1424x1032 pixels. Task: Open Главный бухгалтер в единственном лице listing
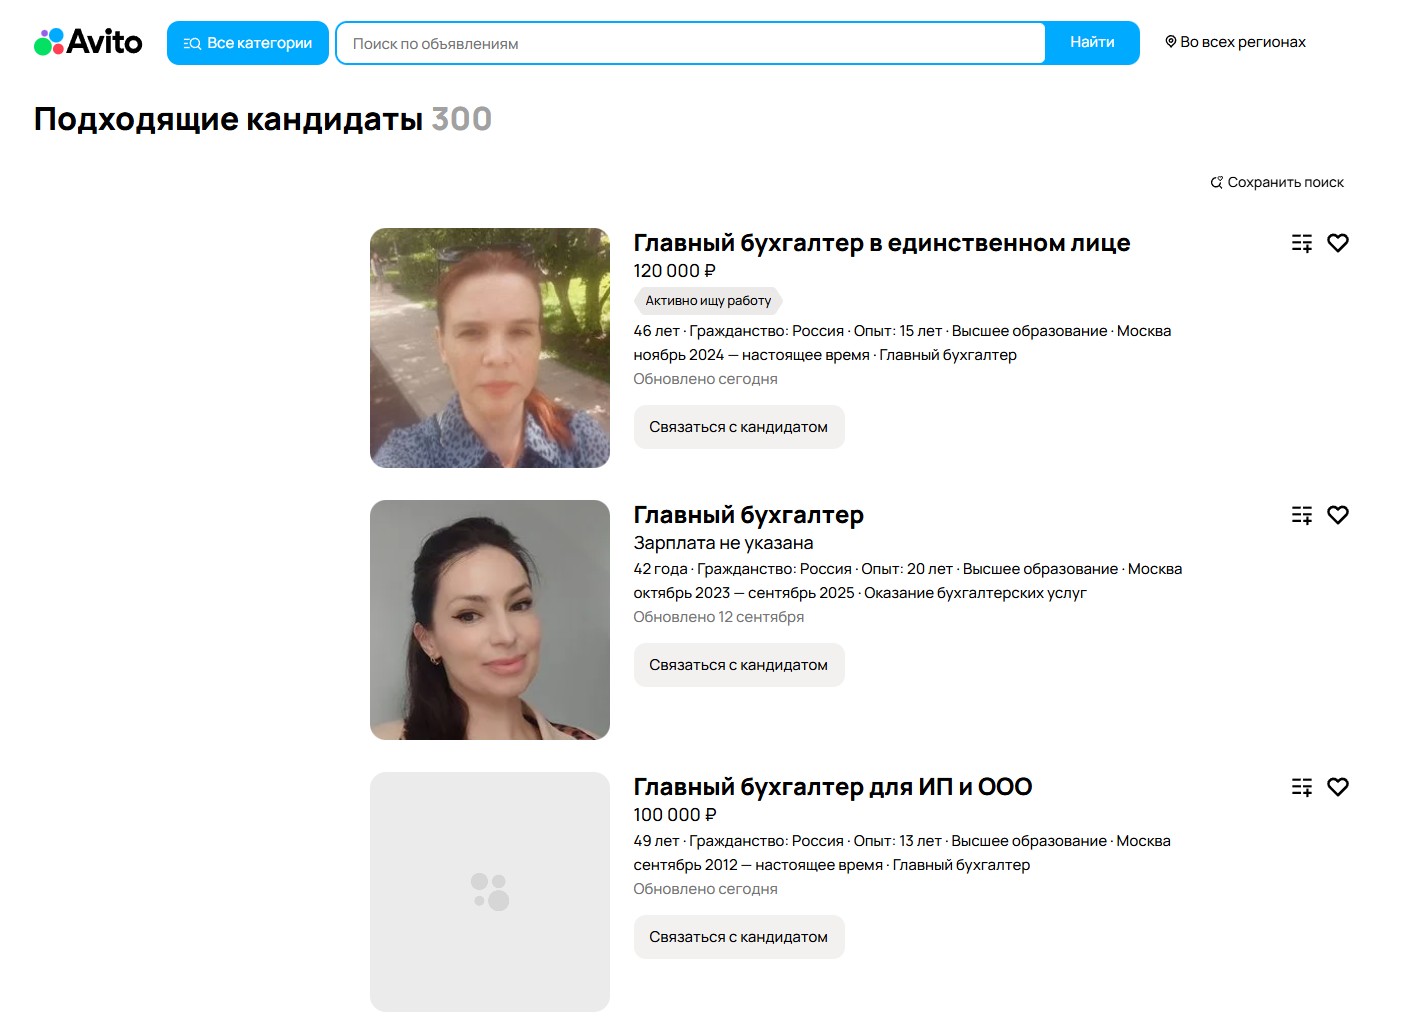click(x=881, y=243)
